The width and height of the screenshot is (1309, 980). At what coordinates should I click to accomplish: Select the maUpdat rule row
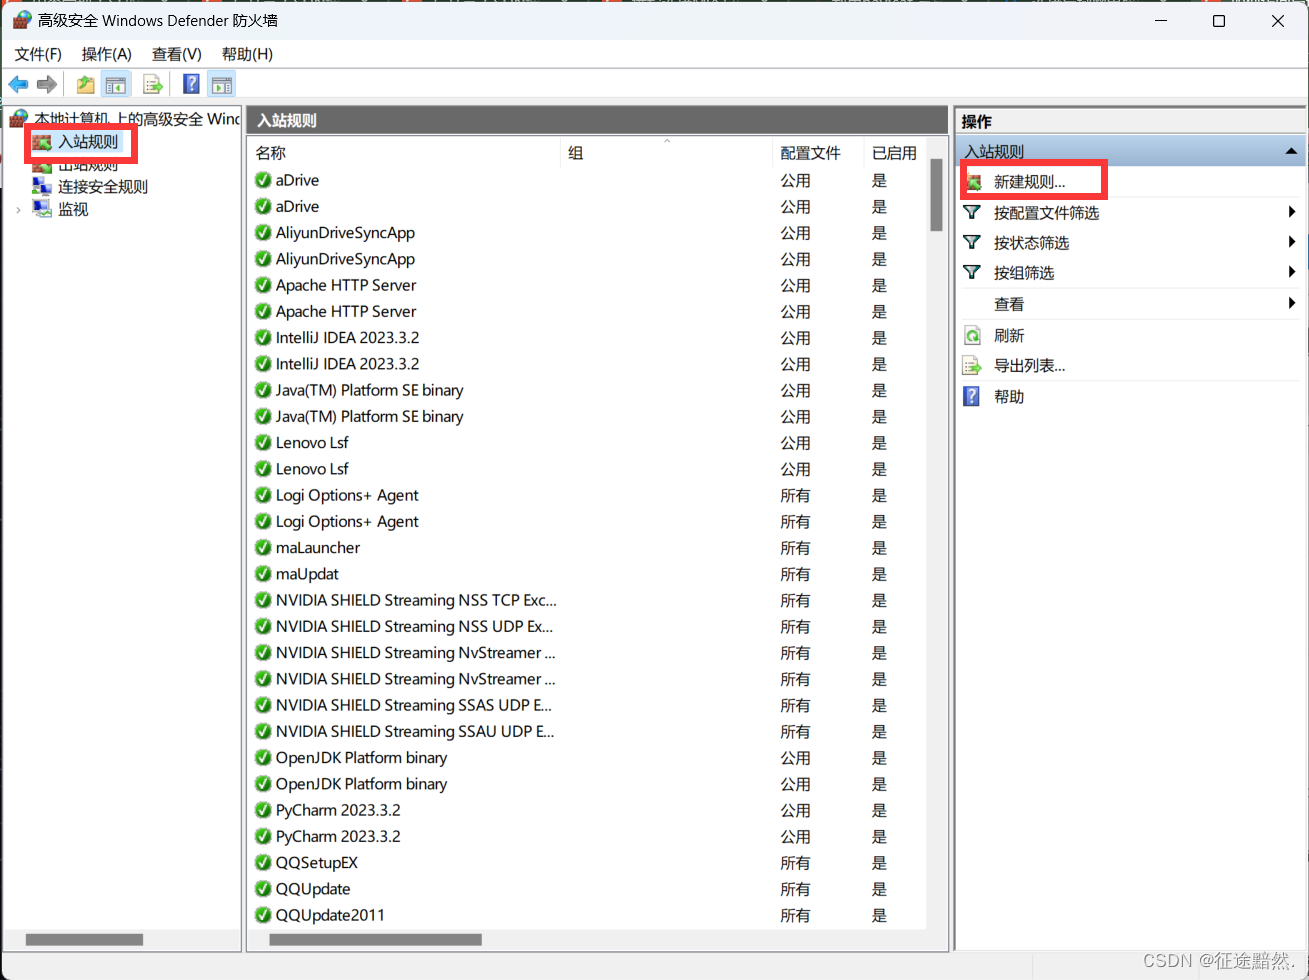(586, 574)
